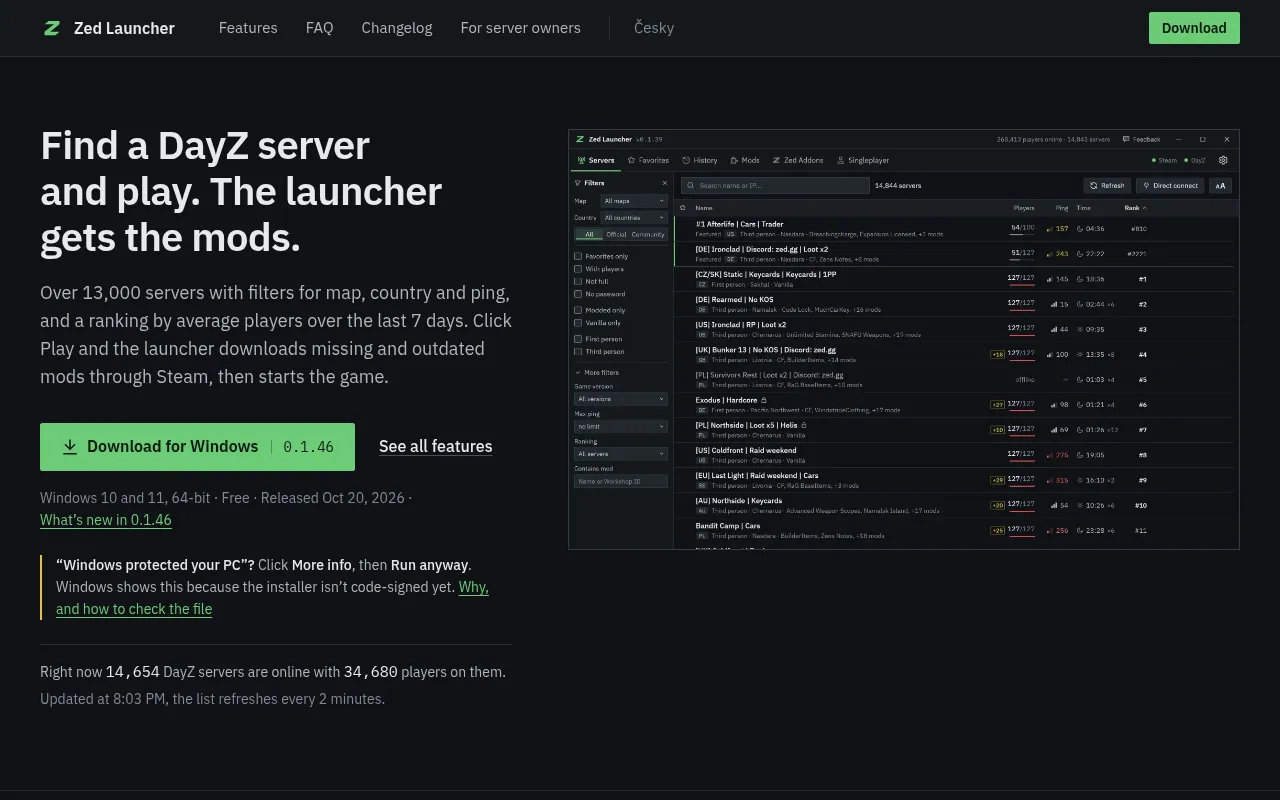Click the Filters funnel icon

(x=577, y=183)
